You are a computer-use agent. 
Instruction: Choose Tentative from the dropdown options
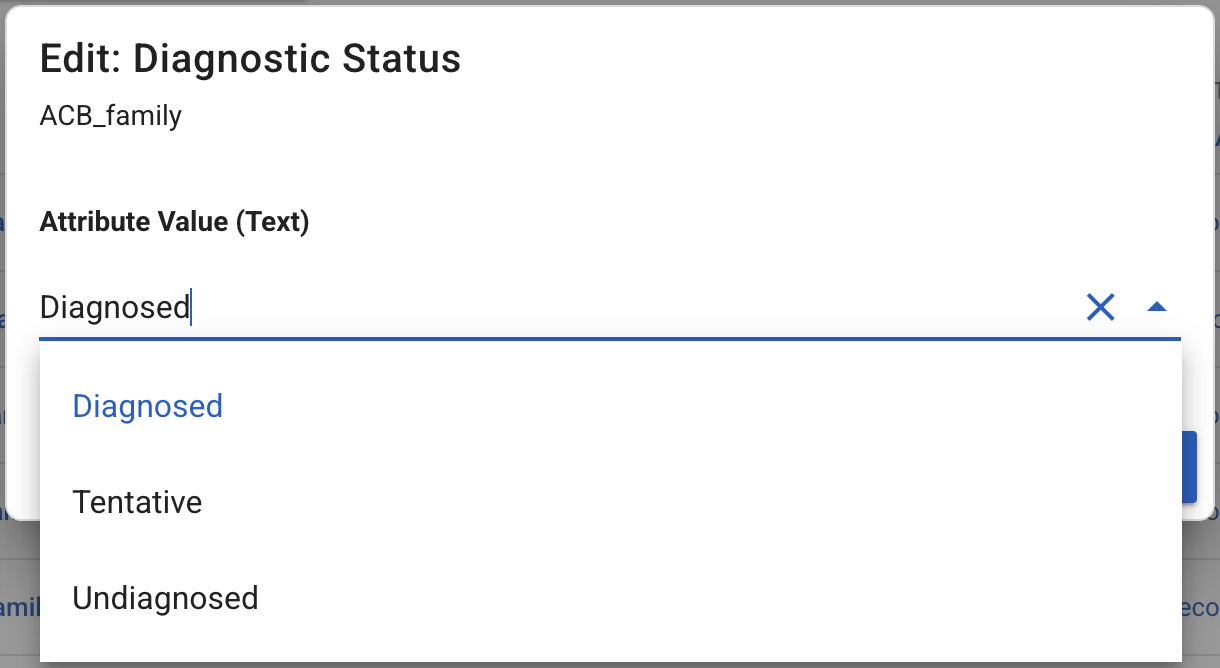pyautogui.click(x=137, y=502)
